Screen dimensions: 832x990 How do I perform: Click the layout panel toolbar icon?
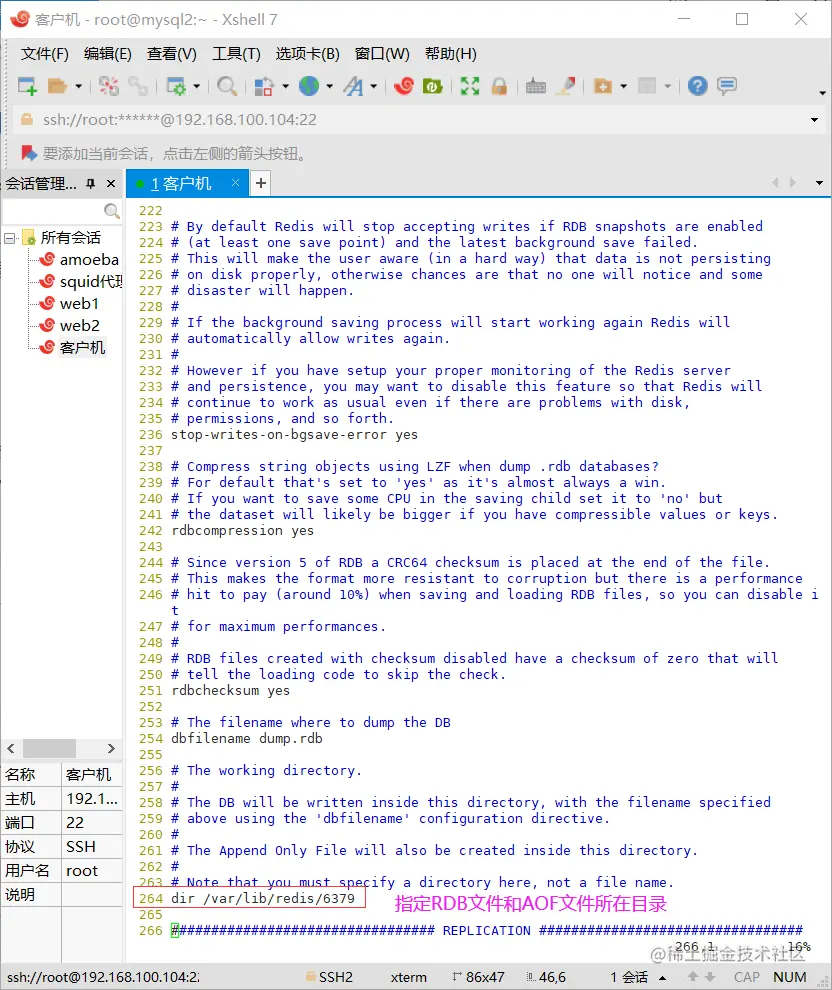[x=647, y=86]
